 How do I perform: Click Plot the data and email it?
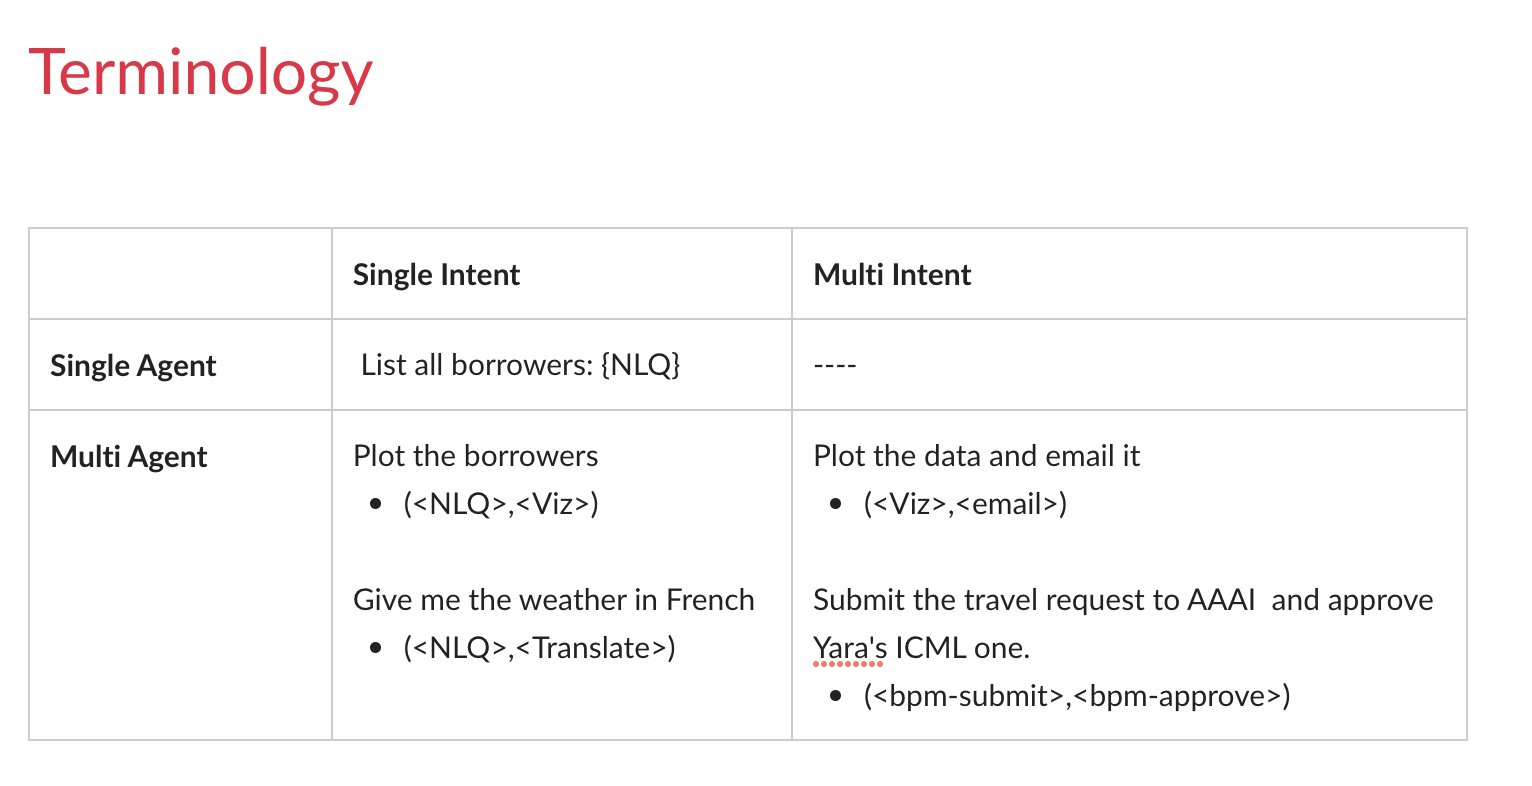pos(977,456)
